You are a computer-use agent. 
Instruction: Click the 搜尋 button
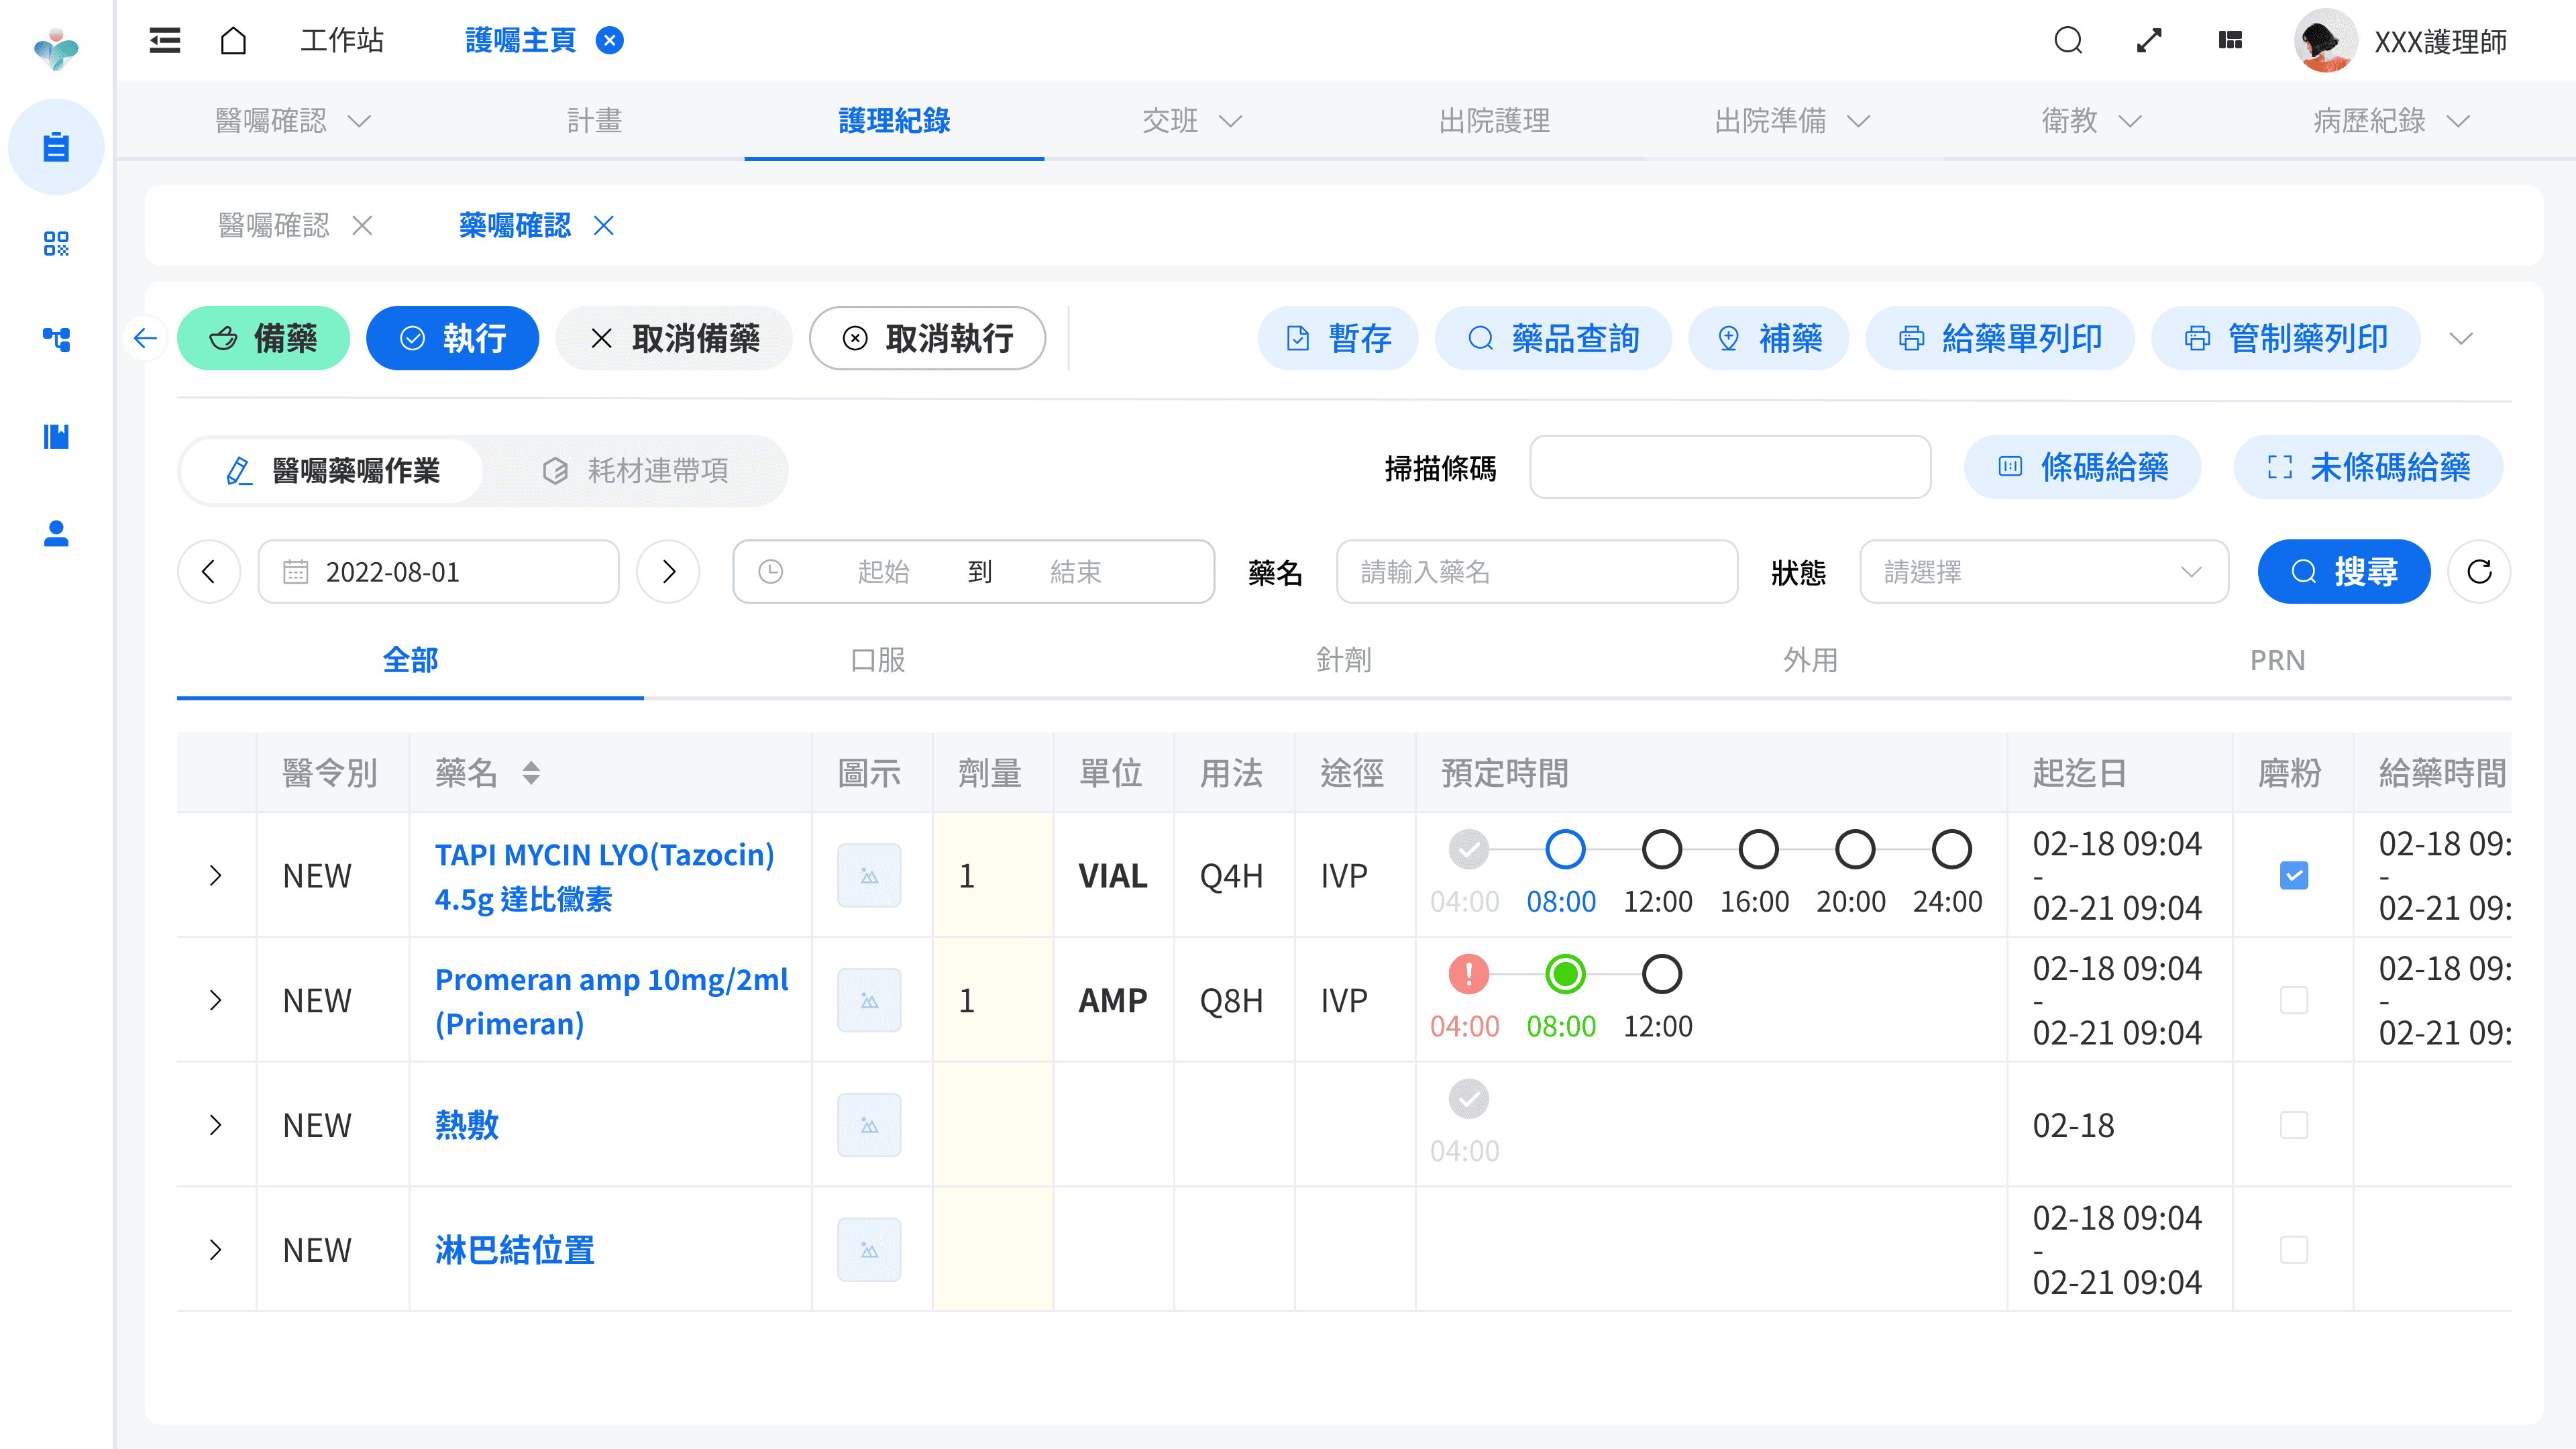point(2344,571)
